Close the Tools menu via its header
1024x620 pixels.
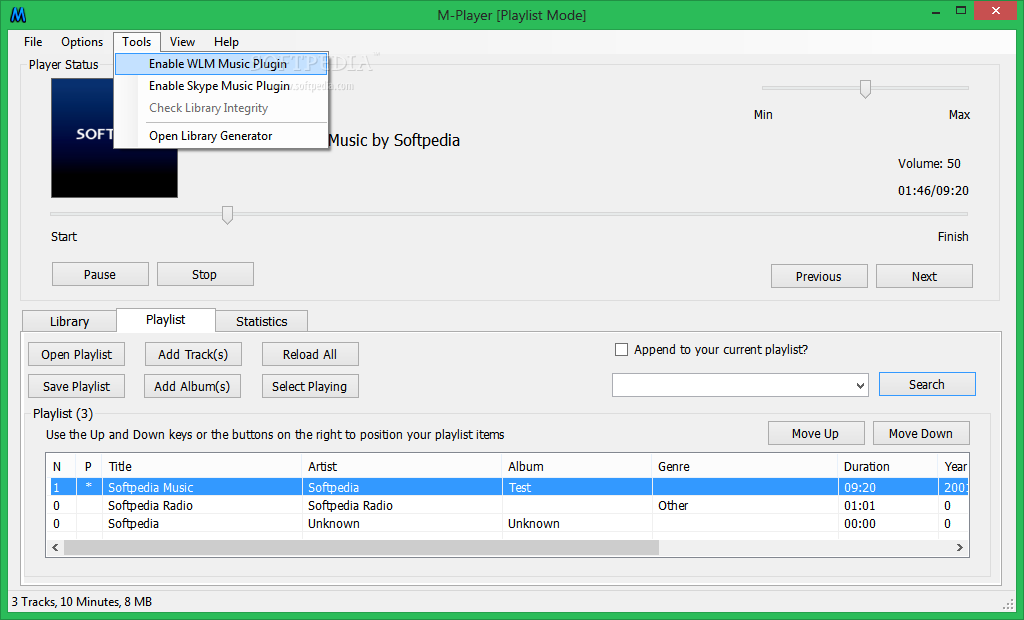(136, 42)
